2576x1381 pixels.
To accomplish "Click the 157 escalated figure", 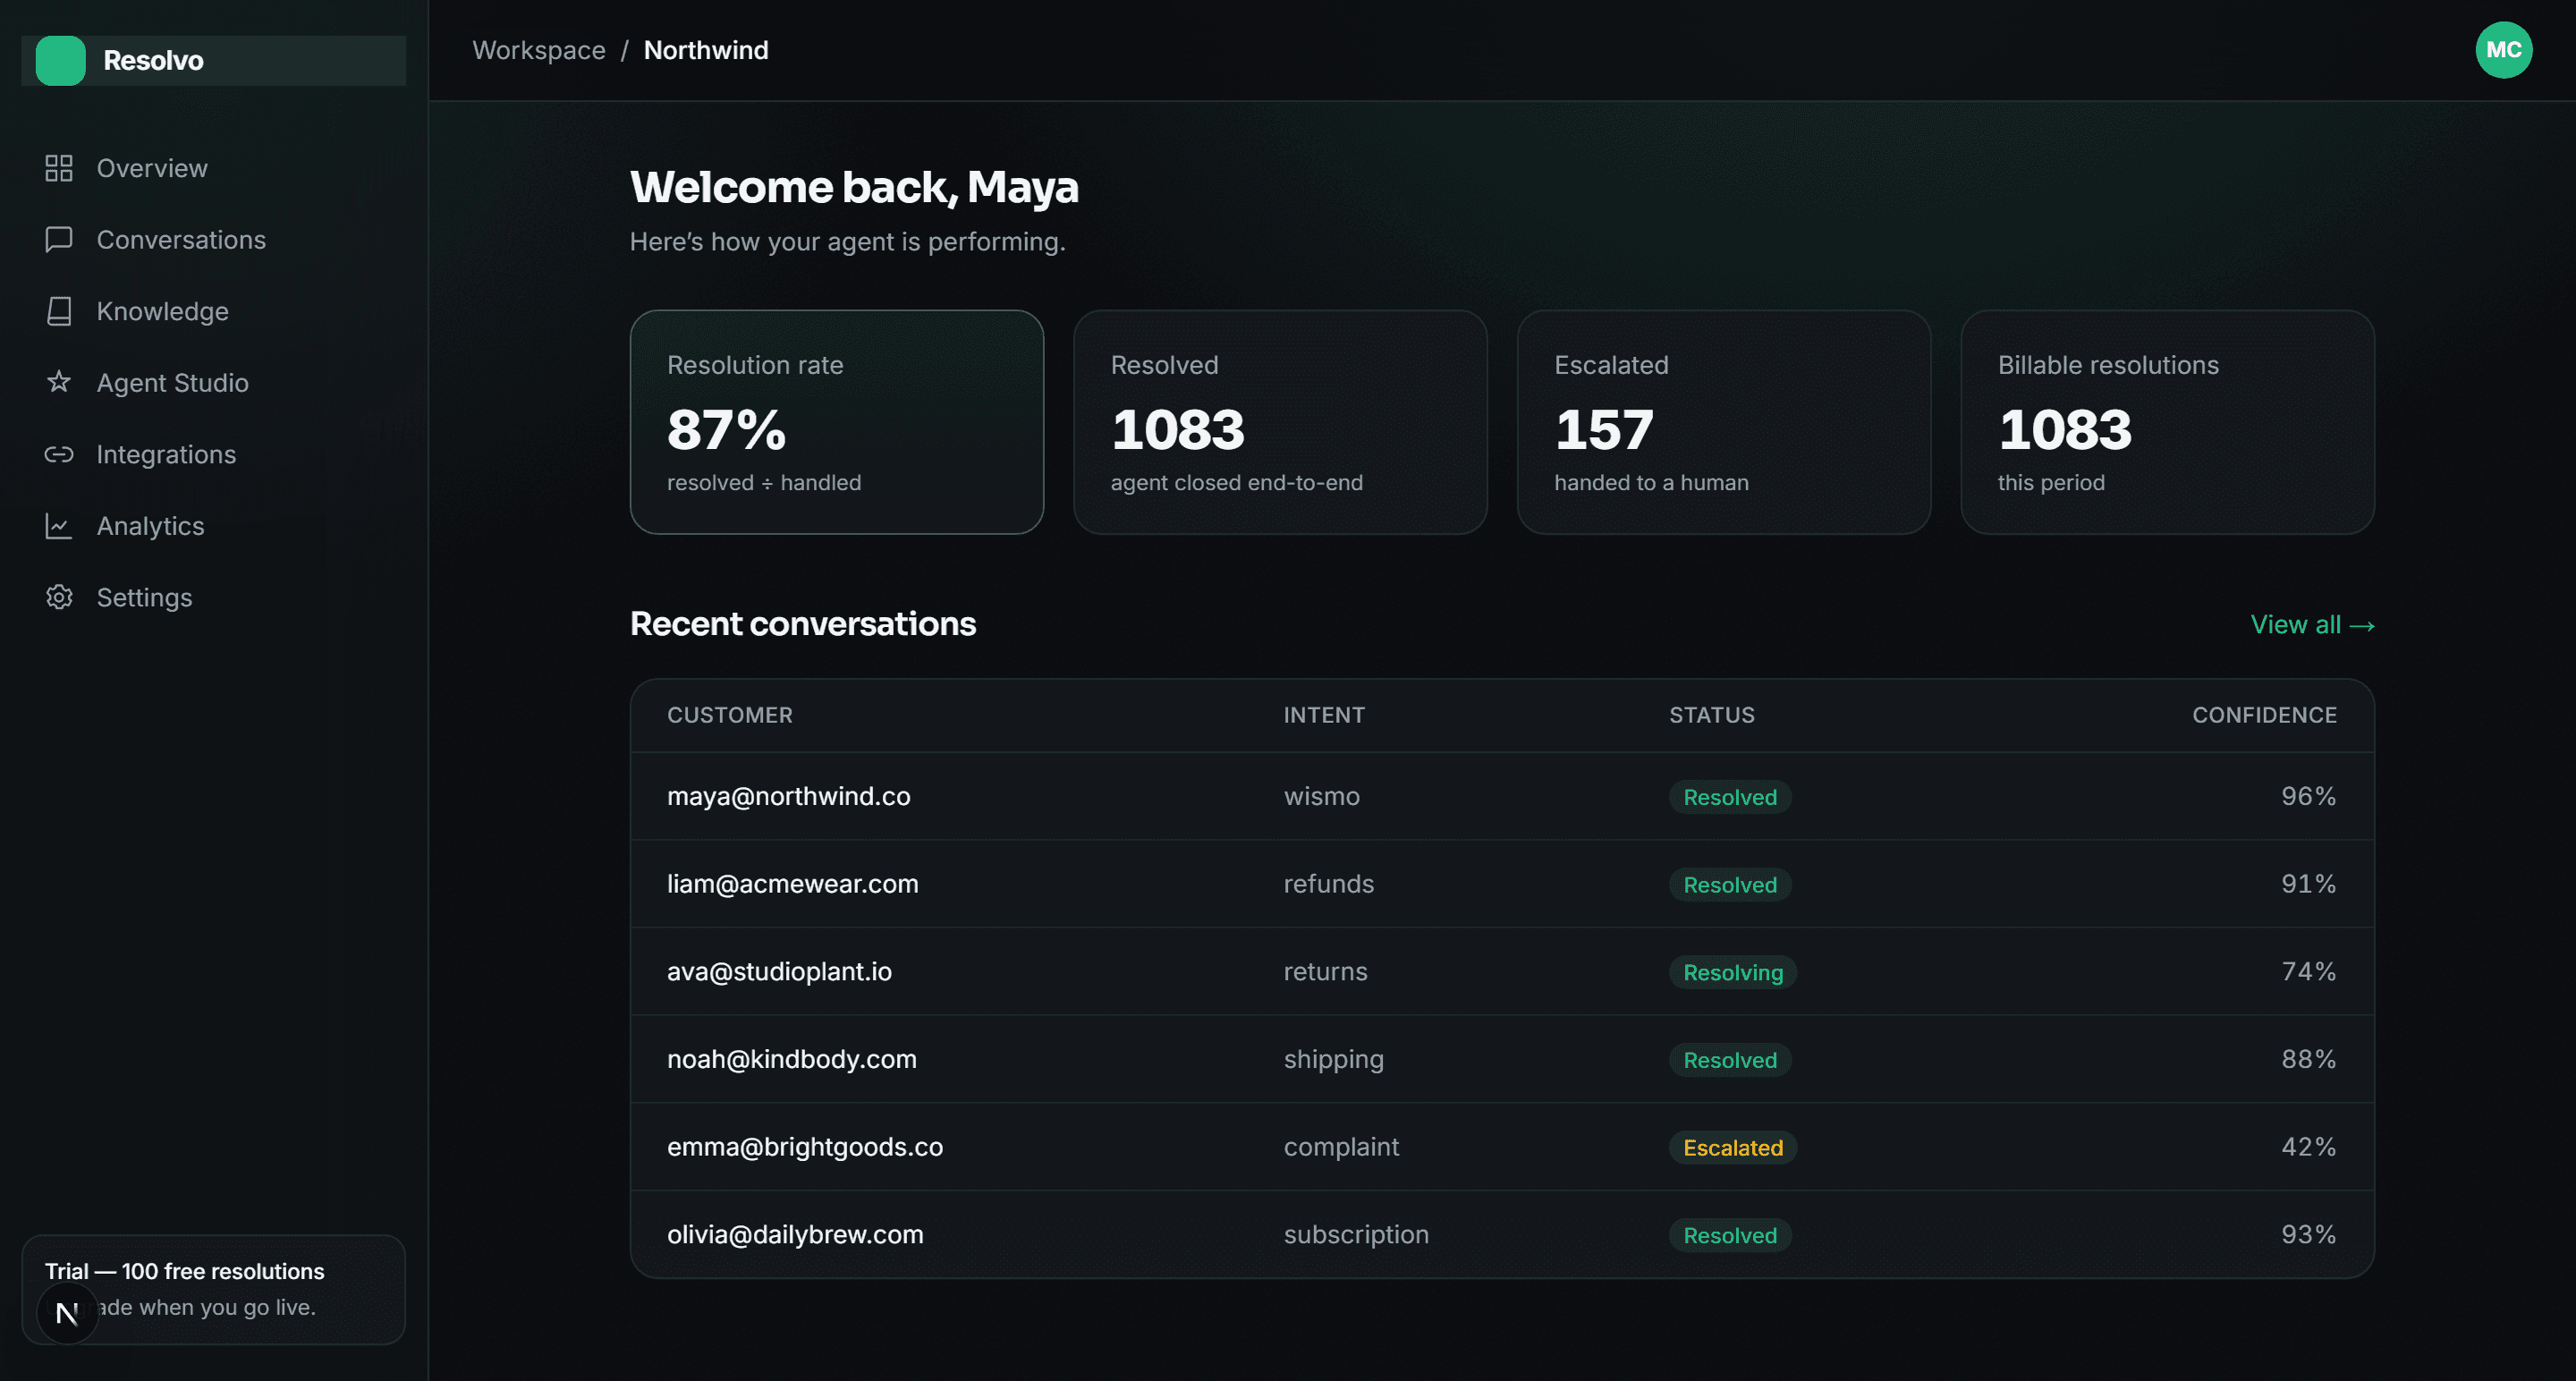I will tap(1603, 429).
